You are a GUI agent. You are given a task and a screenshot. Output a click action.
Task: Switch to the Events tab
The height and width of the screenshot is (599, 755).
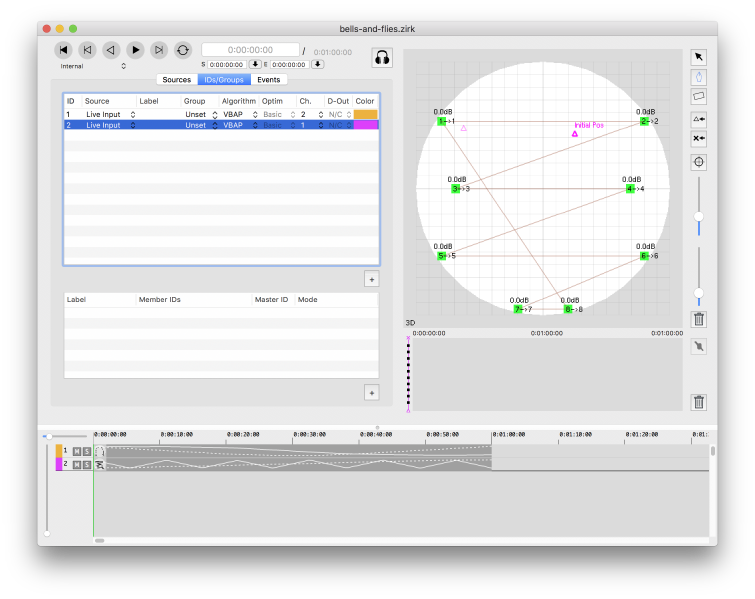(x=268, y=80)
